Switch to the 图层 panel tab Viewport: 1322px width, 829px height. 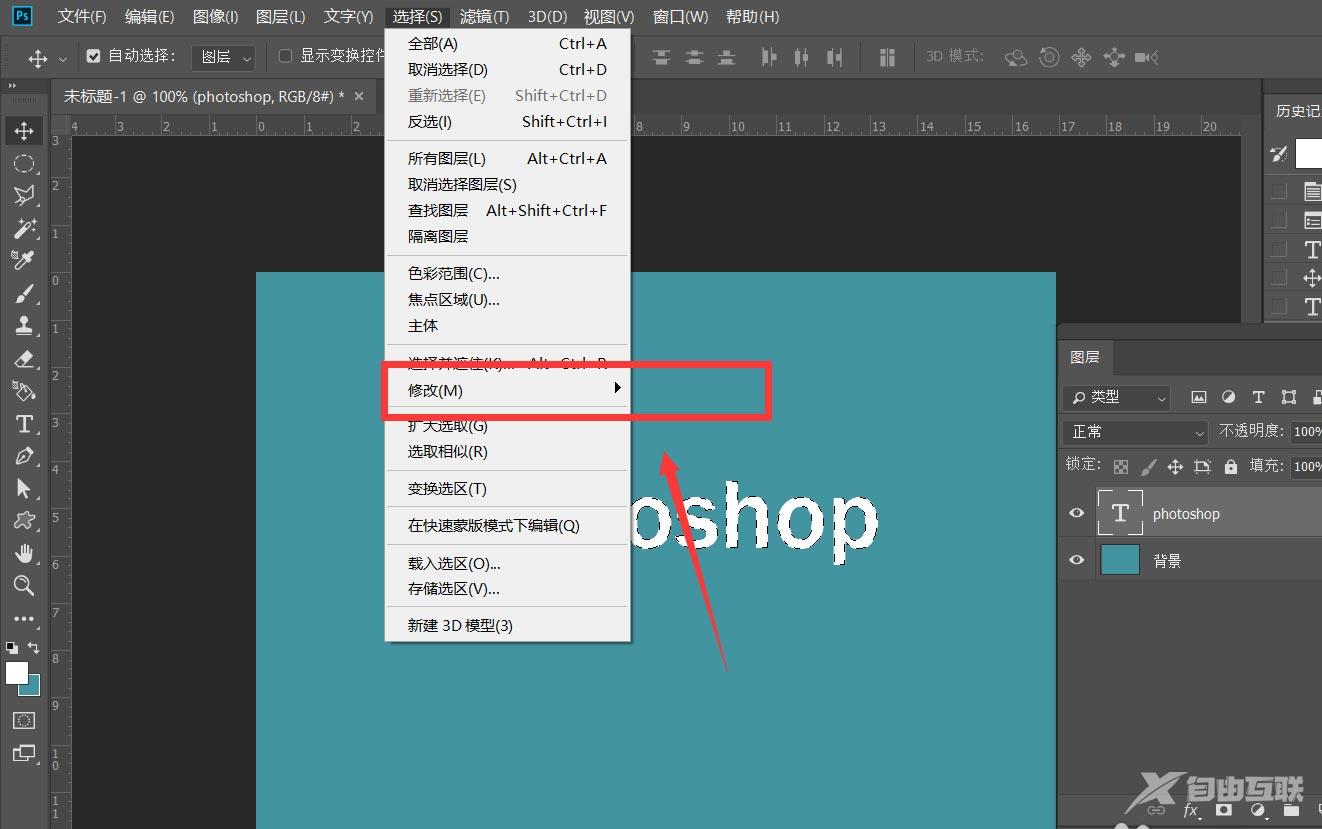[x=1084, y=357]
